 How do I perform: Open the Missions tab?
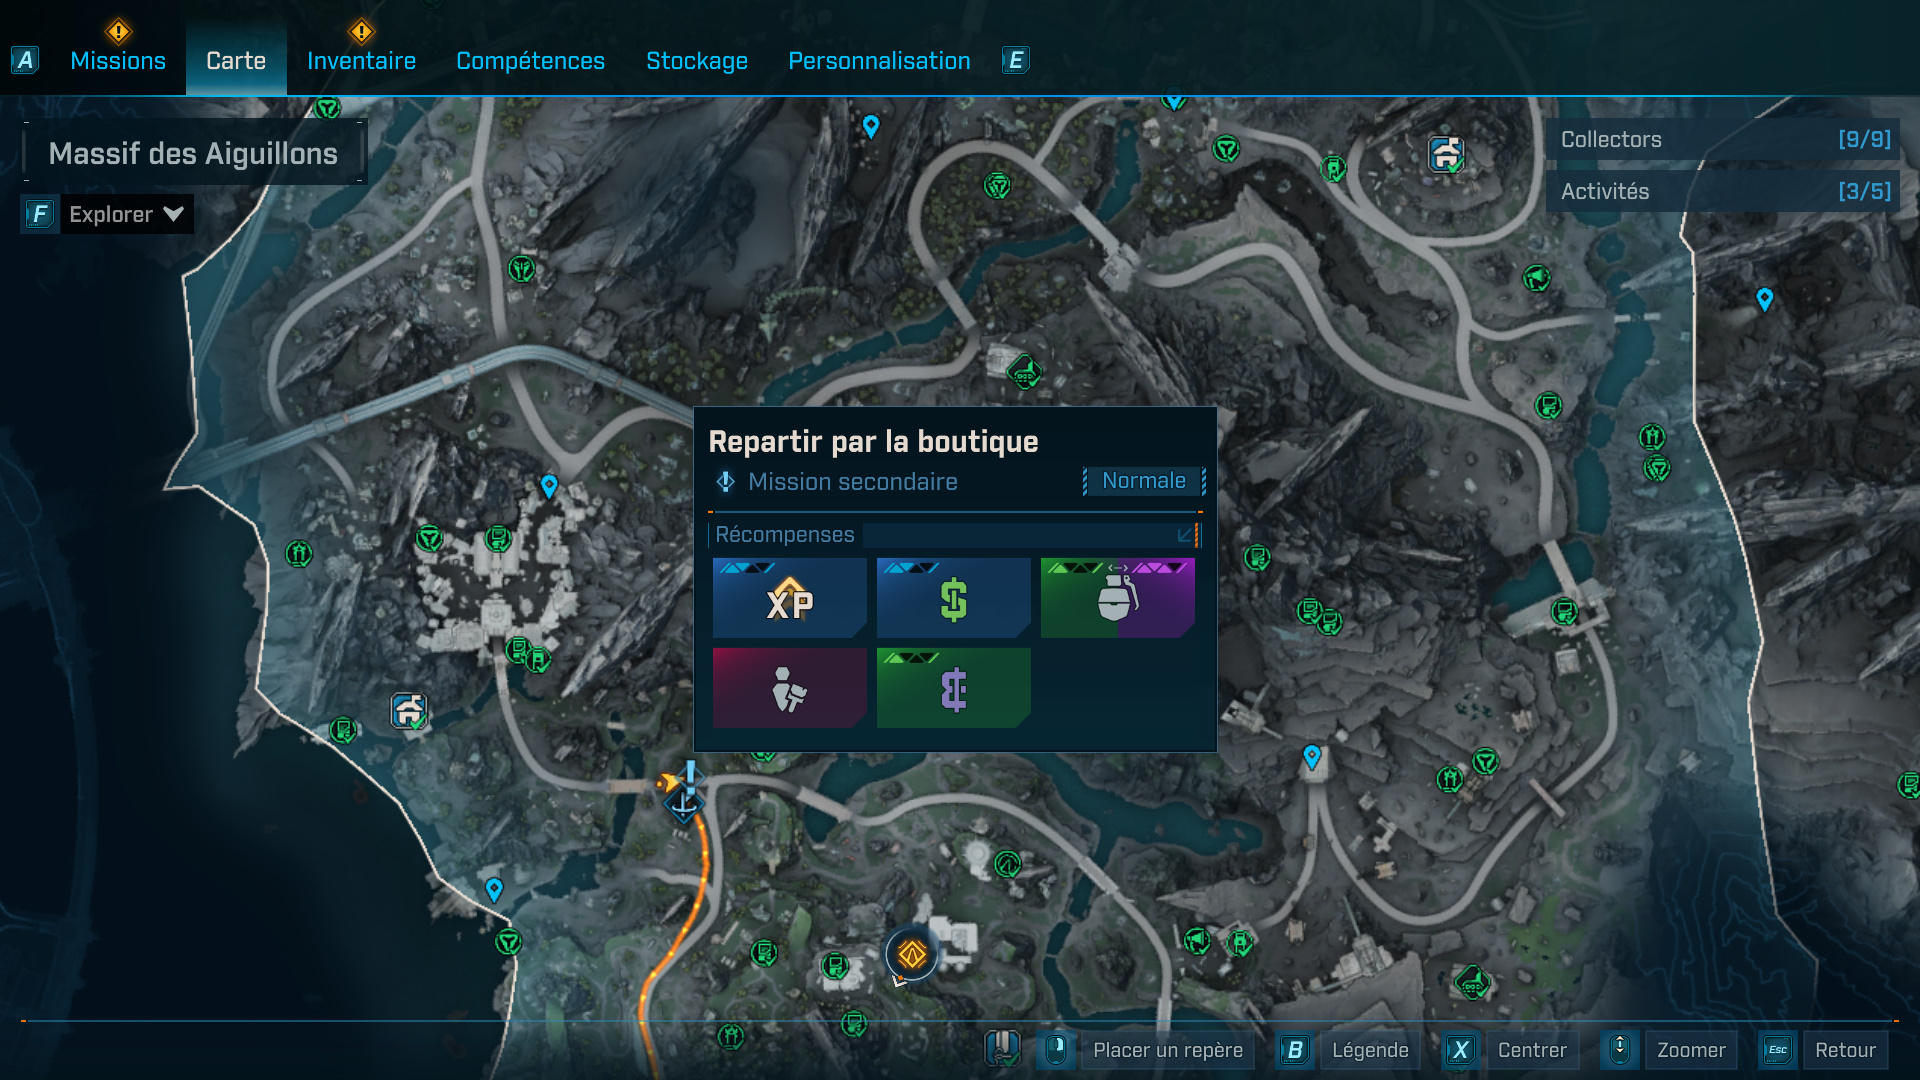point(118,61)
